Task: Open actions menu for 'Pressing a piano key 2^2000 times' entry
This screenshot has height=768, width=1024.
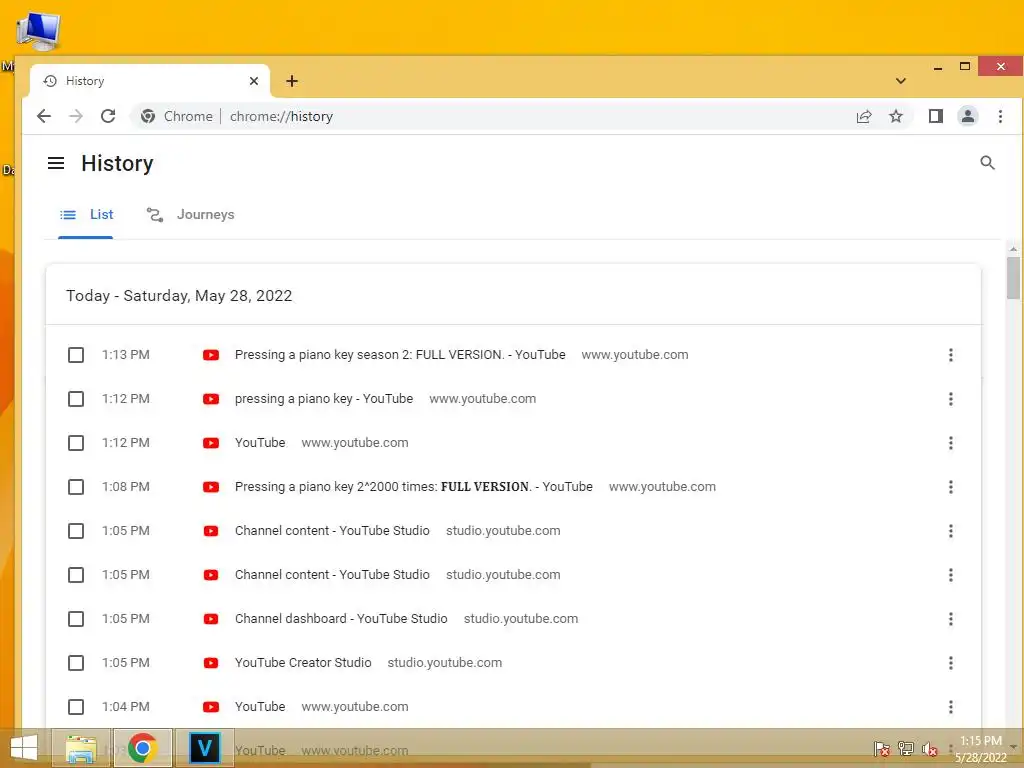Action: (950, 487)
